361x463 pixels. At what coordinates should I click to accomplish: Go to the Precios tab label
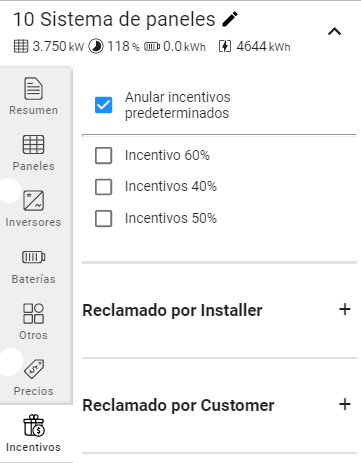33,391
